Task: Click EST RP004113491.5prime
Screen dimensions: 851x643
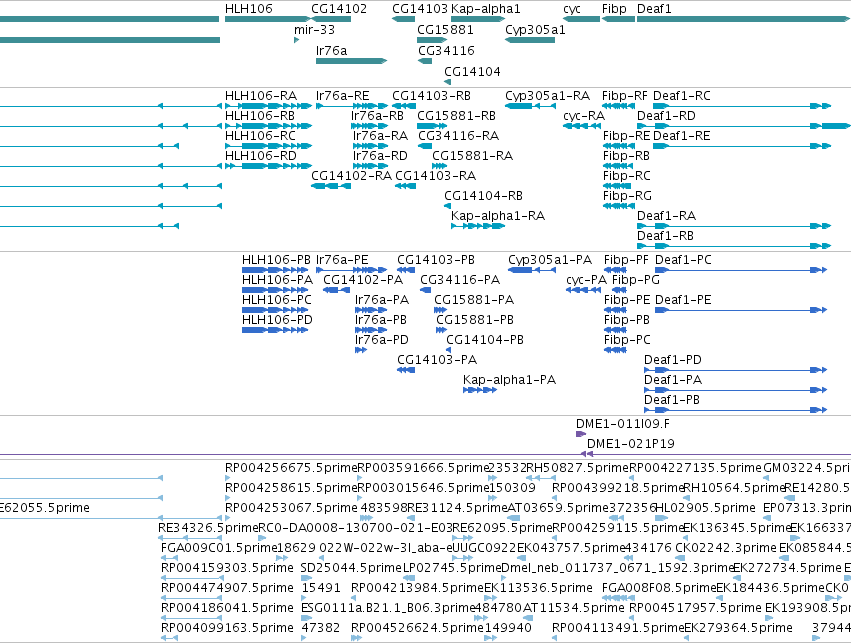Action: (618, 628)
